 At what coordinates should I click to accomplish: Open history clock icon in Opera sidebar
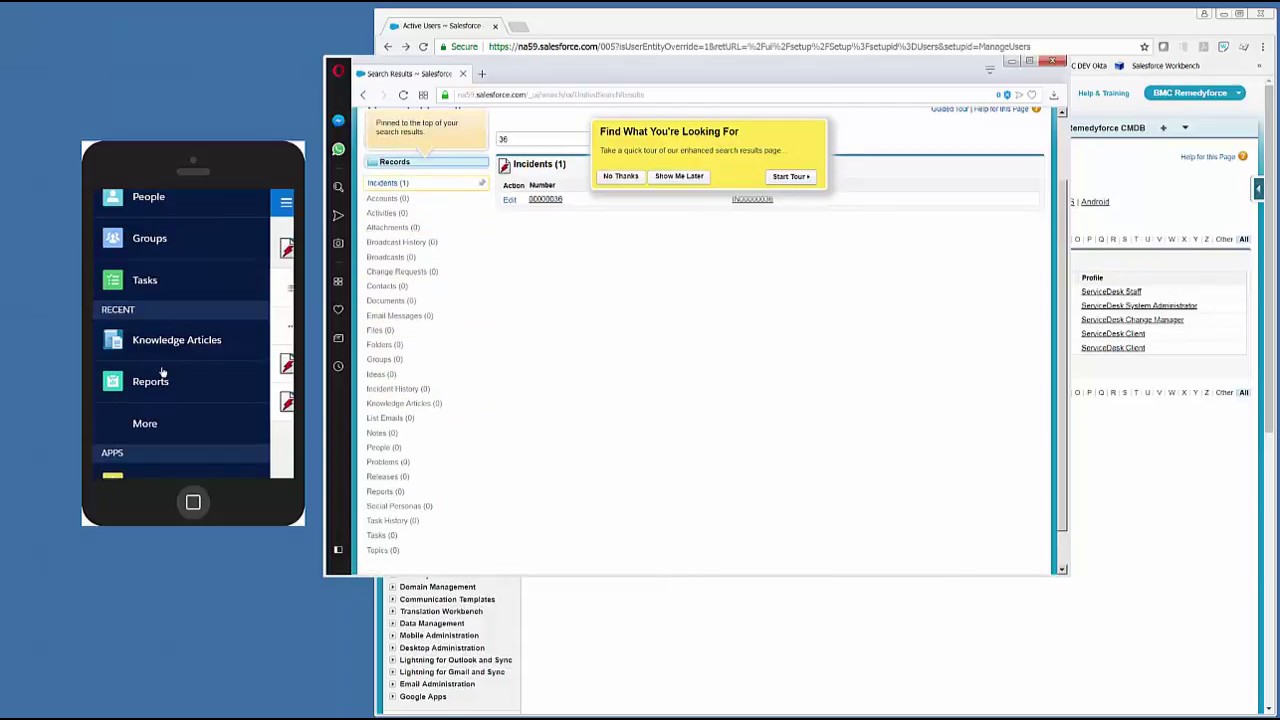pyautogui.click(x=338, y=366)
